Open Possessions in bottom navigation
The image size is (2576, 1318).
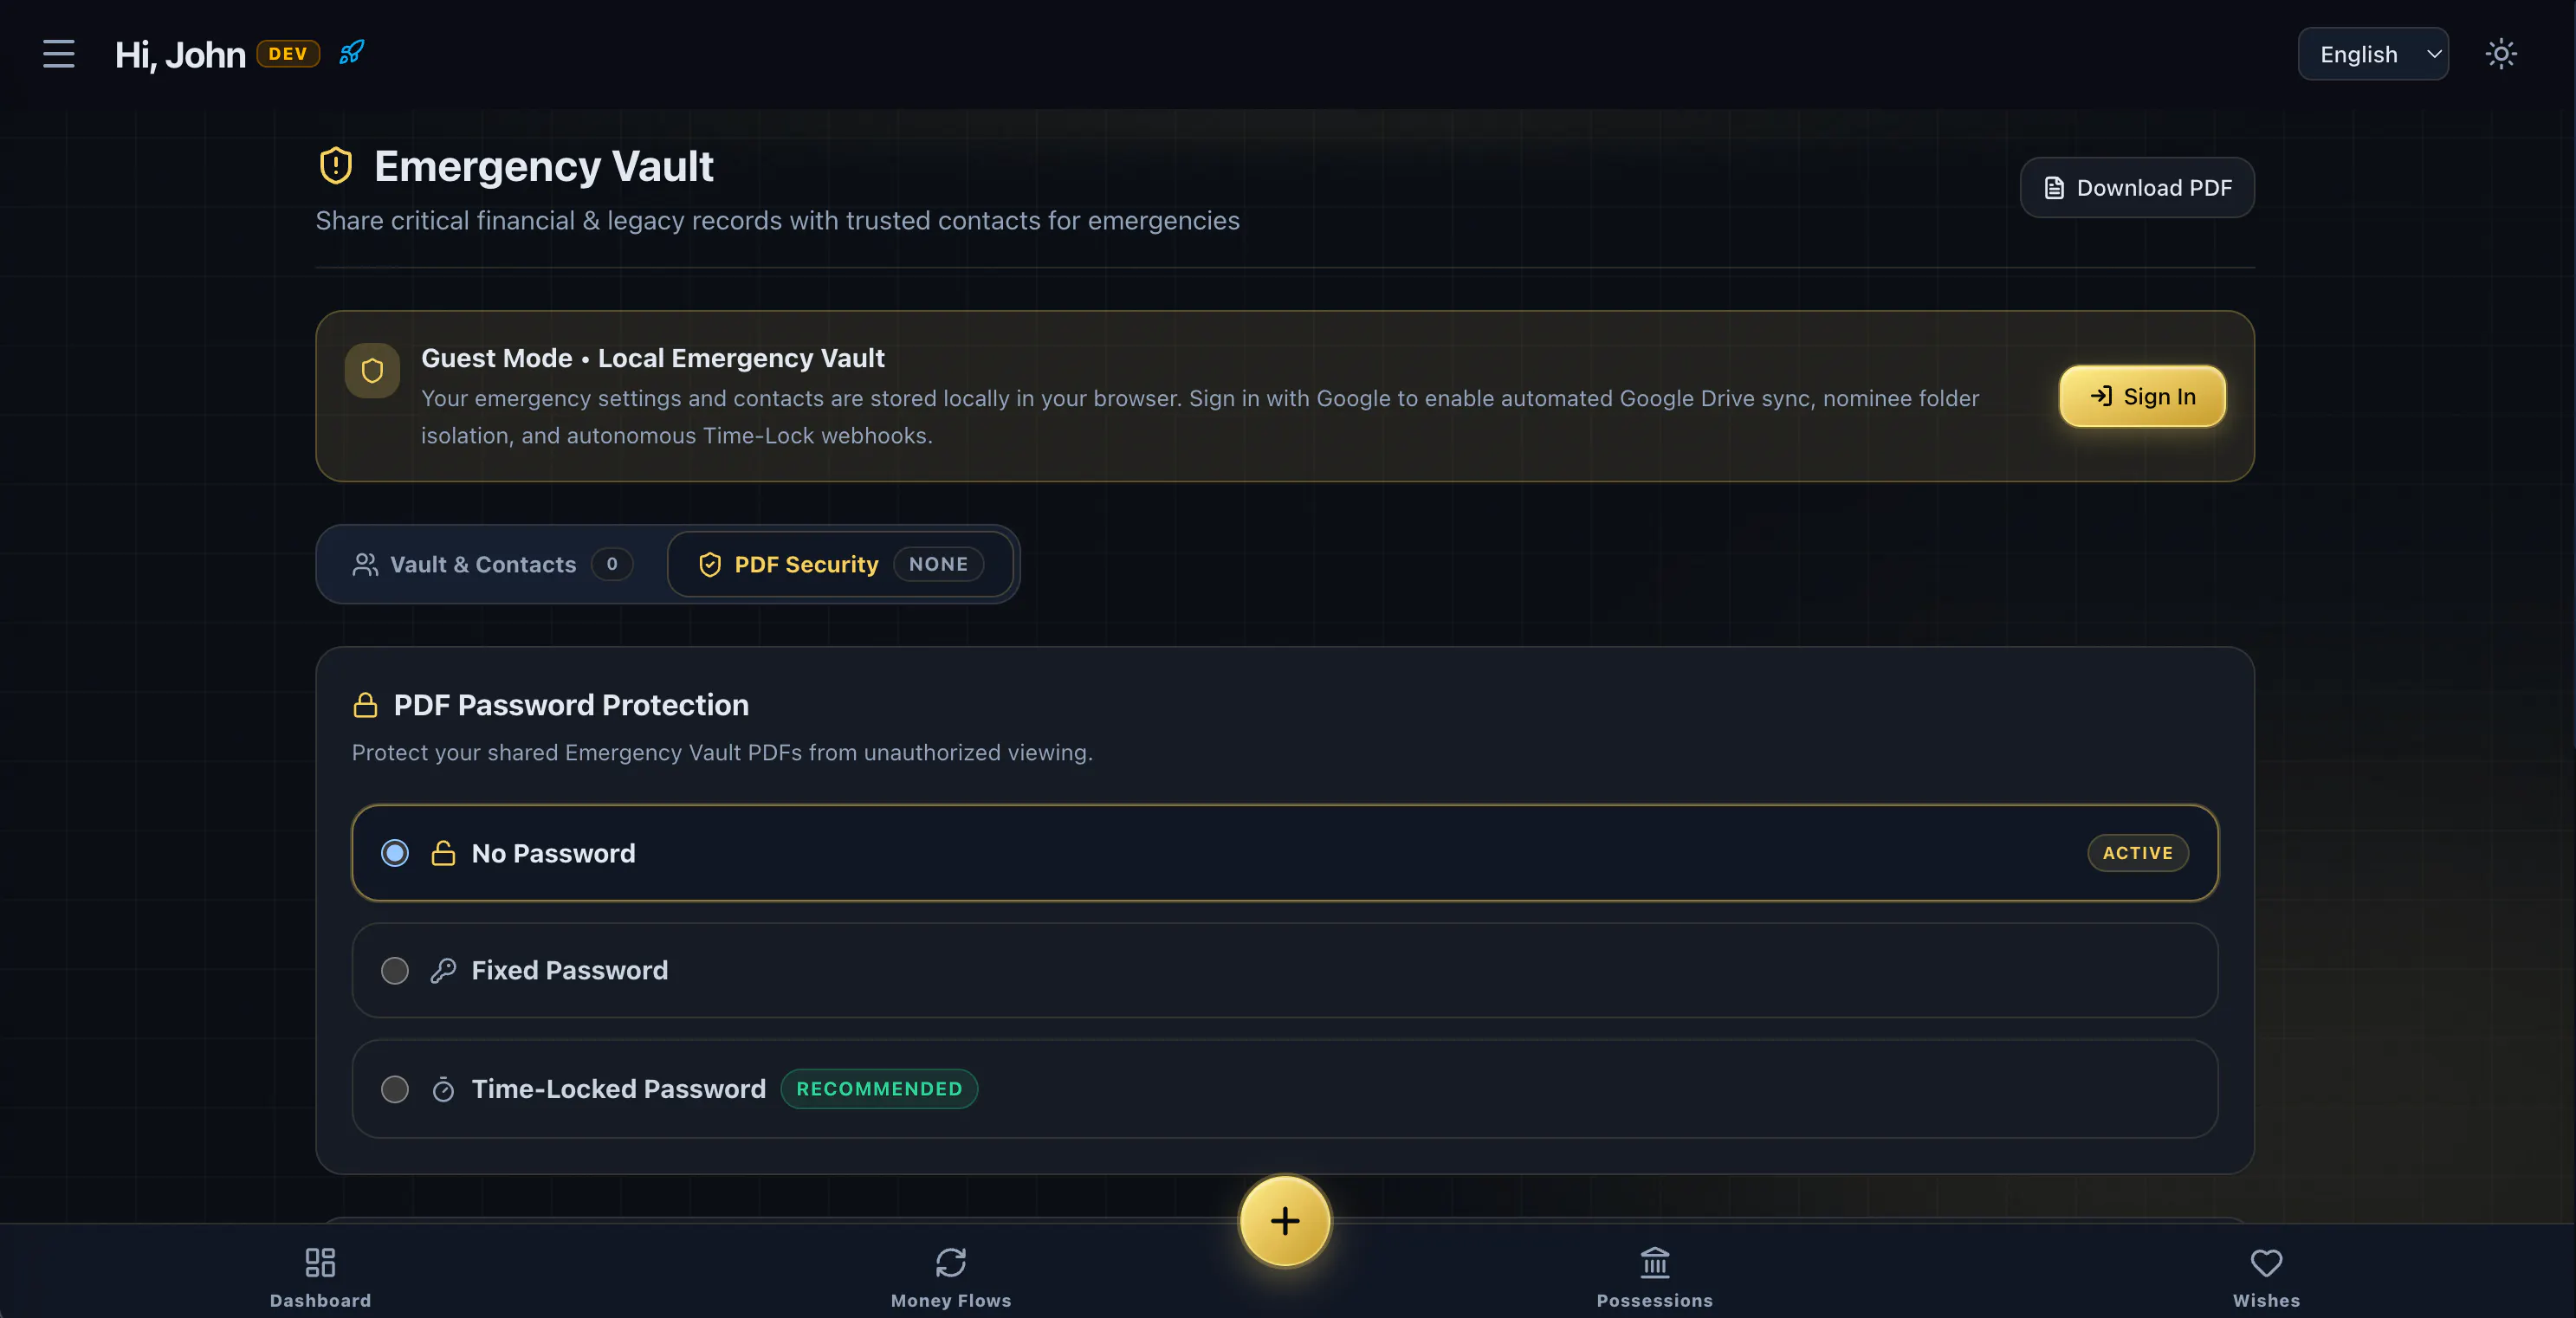[x=1655, y=1277]
